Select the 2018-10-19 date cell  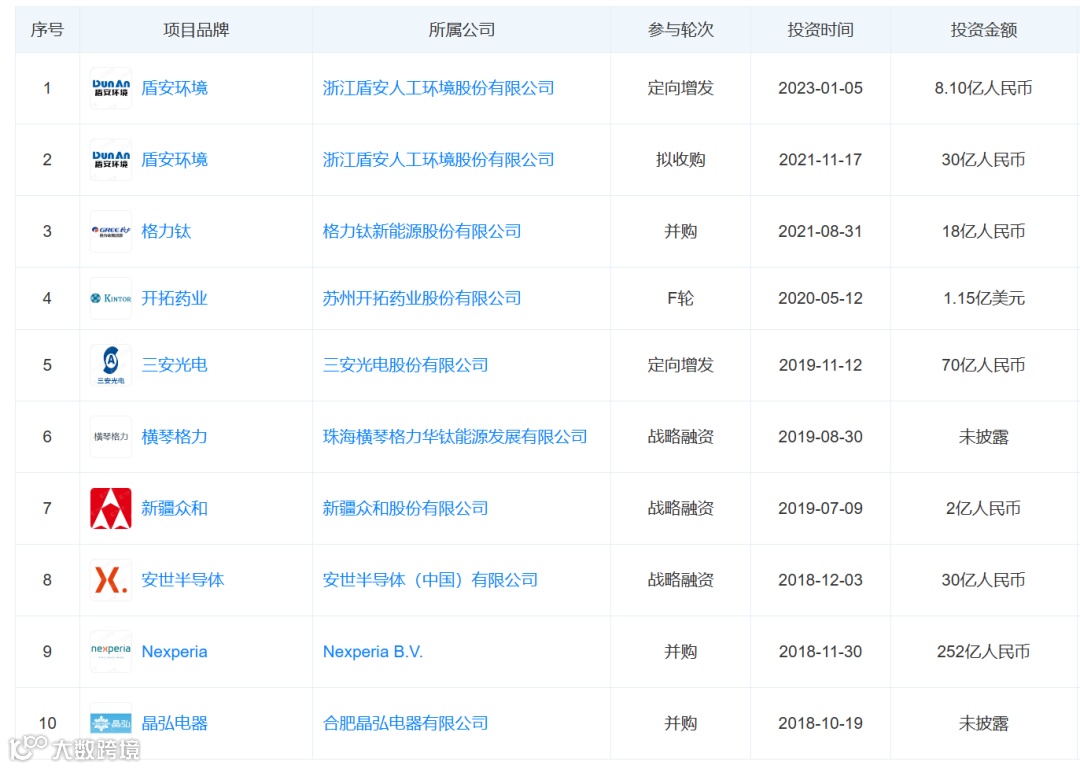pyautogui.click(x=820, y=724)
